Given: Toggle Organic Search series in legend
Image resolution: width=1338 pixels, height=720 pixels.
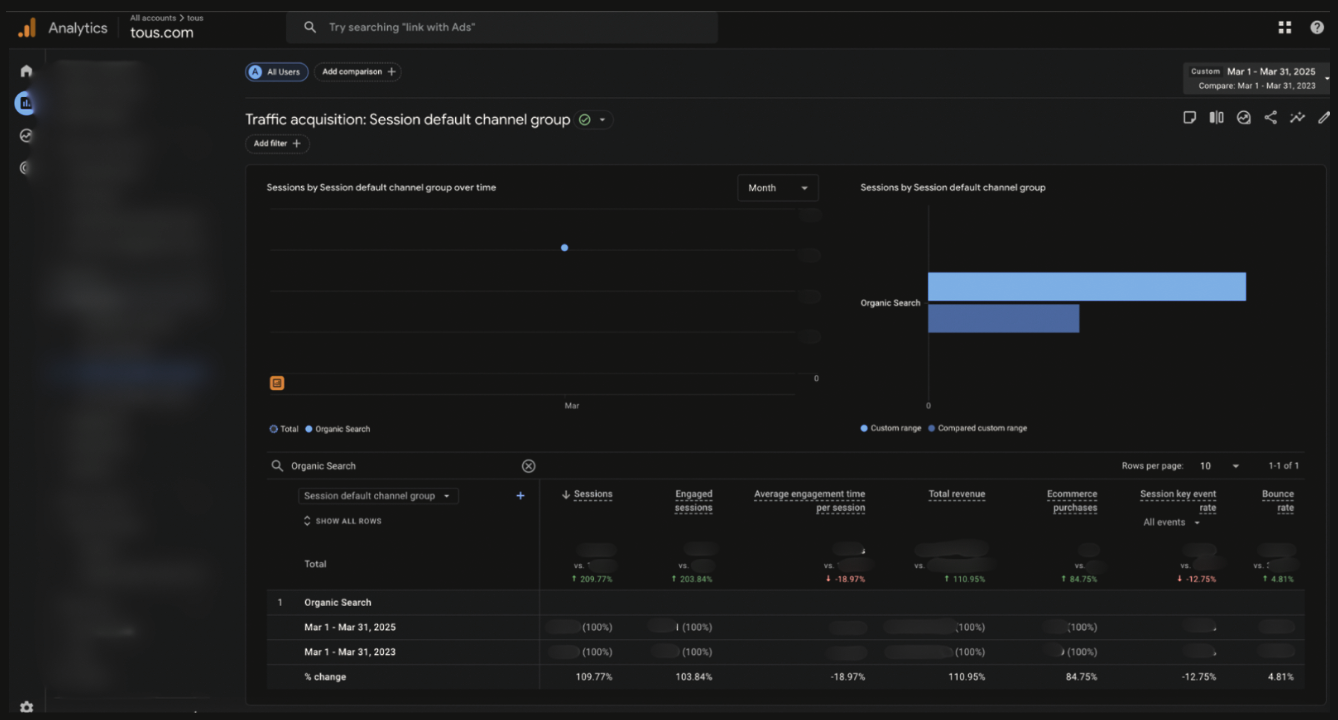Looking at the screenshot, I should pos(337,429).
